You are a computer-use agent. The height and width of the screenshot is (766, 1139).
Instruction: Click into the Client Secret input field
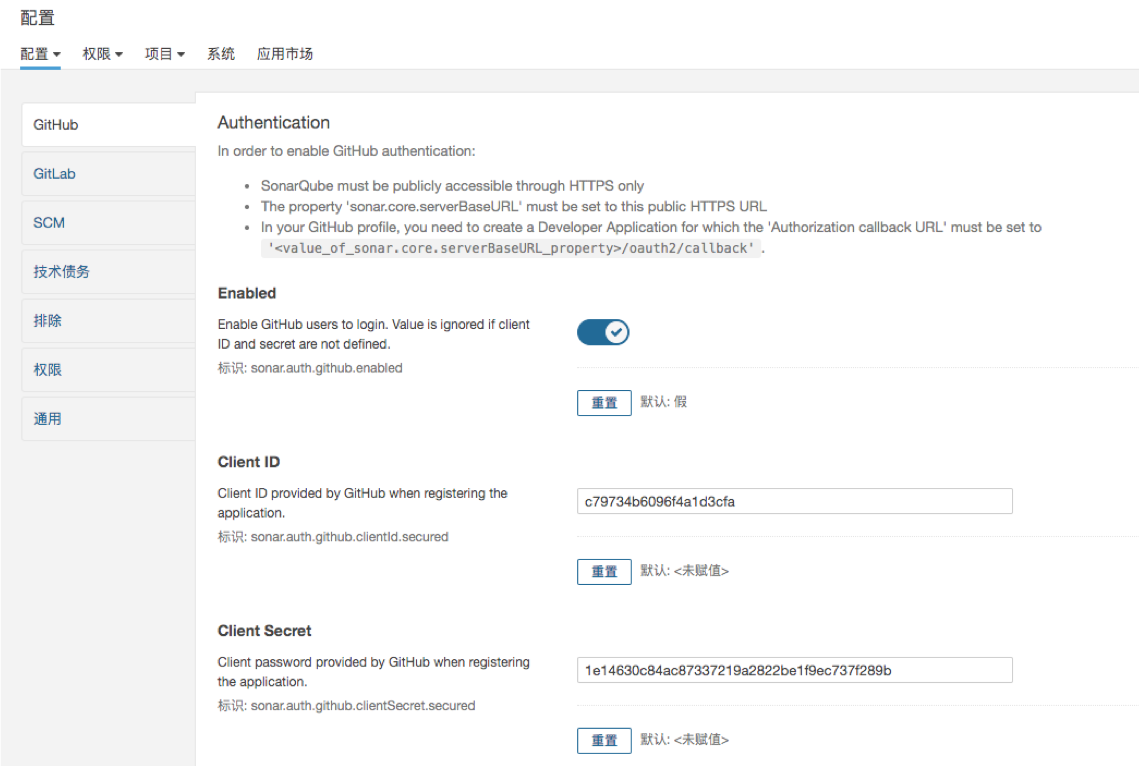coord(794,671)
